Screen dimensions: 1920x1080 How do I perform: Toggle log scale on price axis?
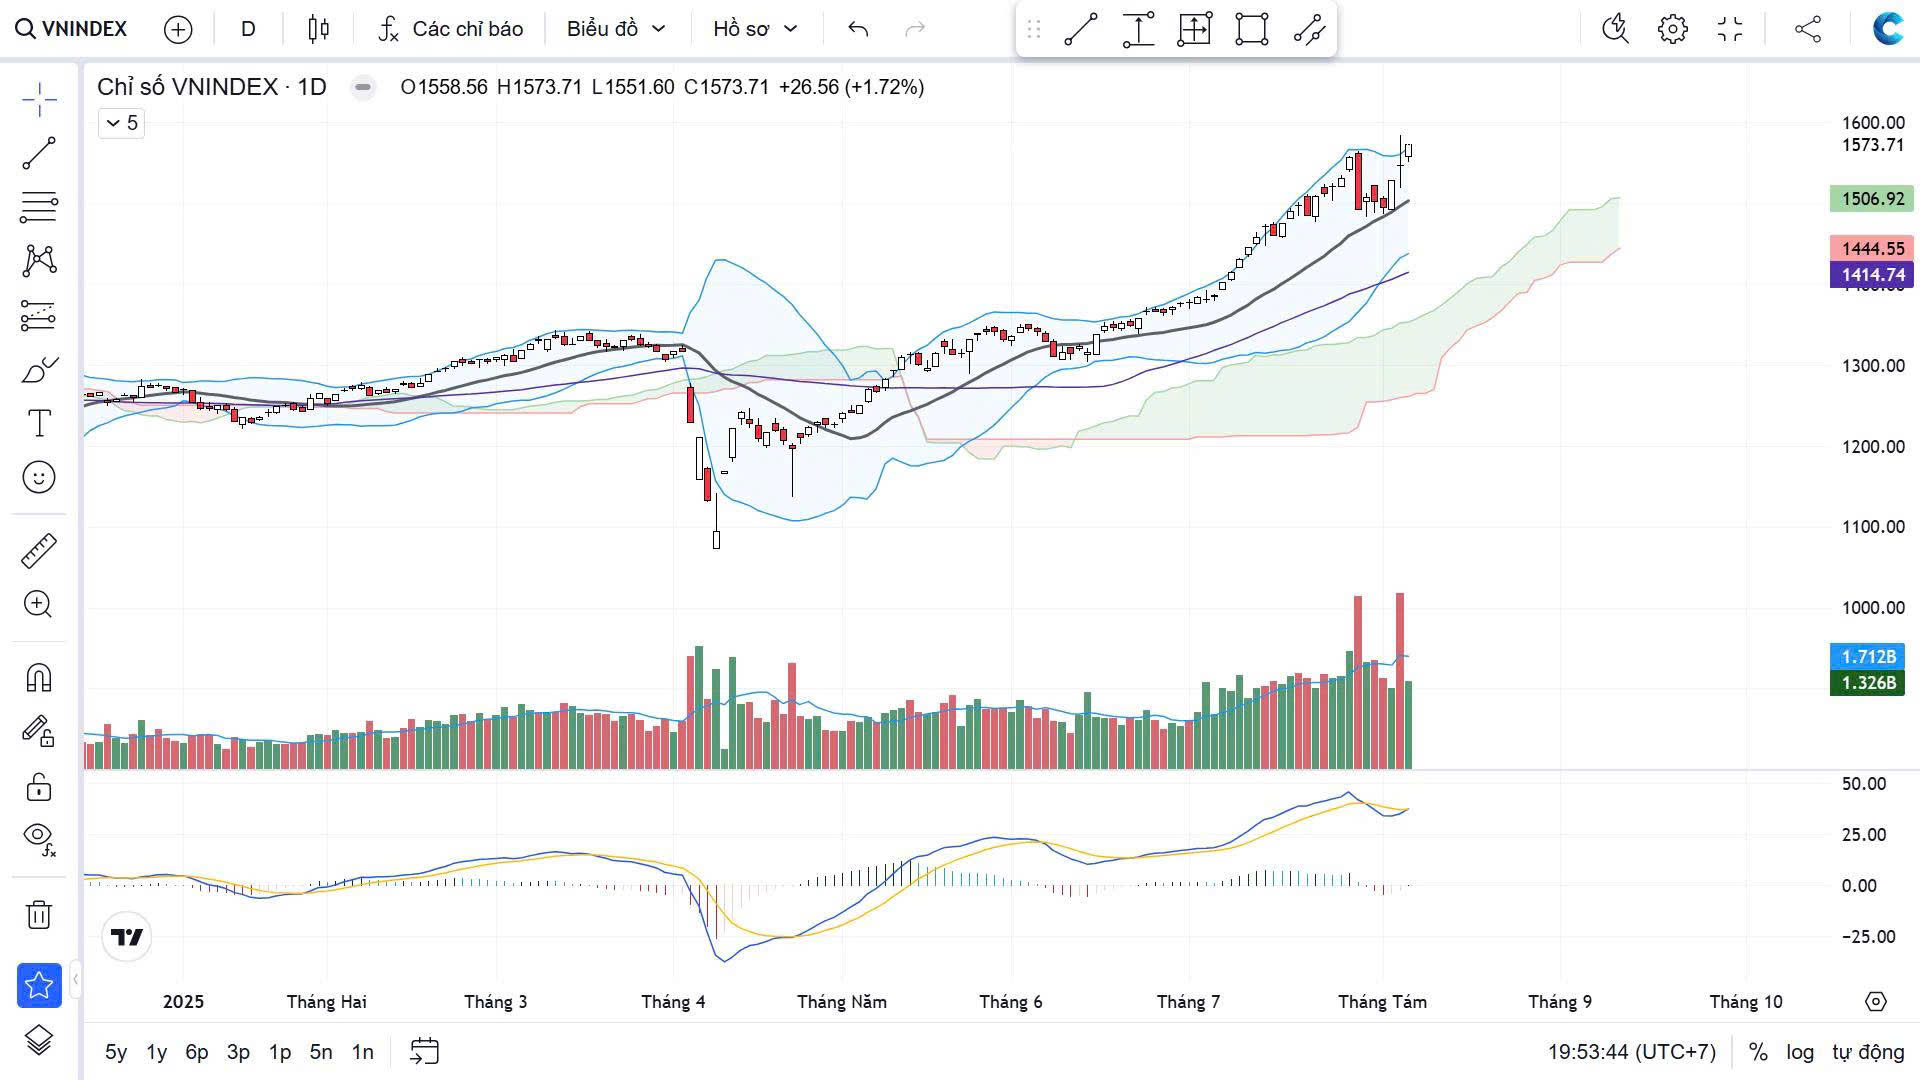click(x=1800, y=1052)
